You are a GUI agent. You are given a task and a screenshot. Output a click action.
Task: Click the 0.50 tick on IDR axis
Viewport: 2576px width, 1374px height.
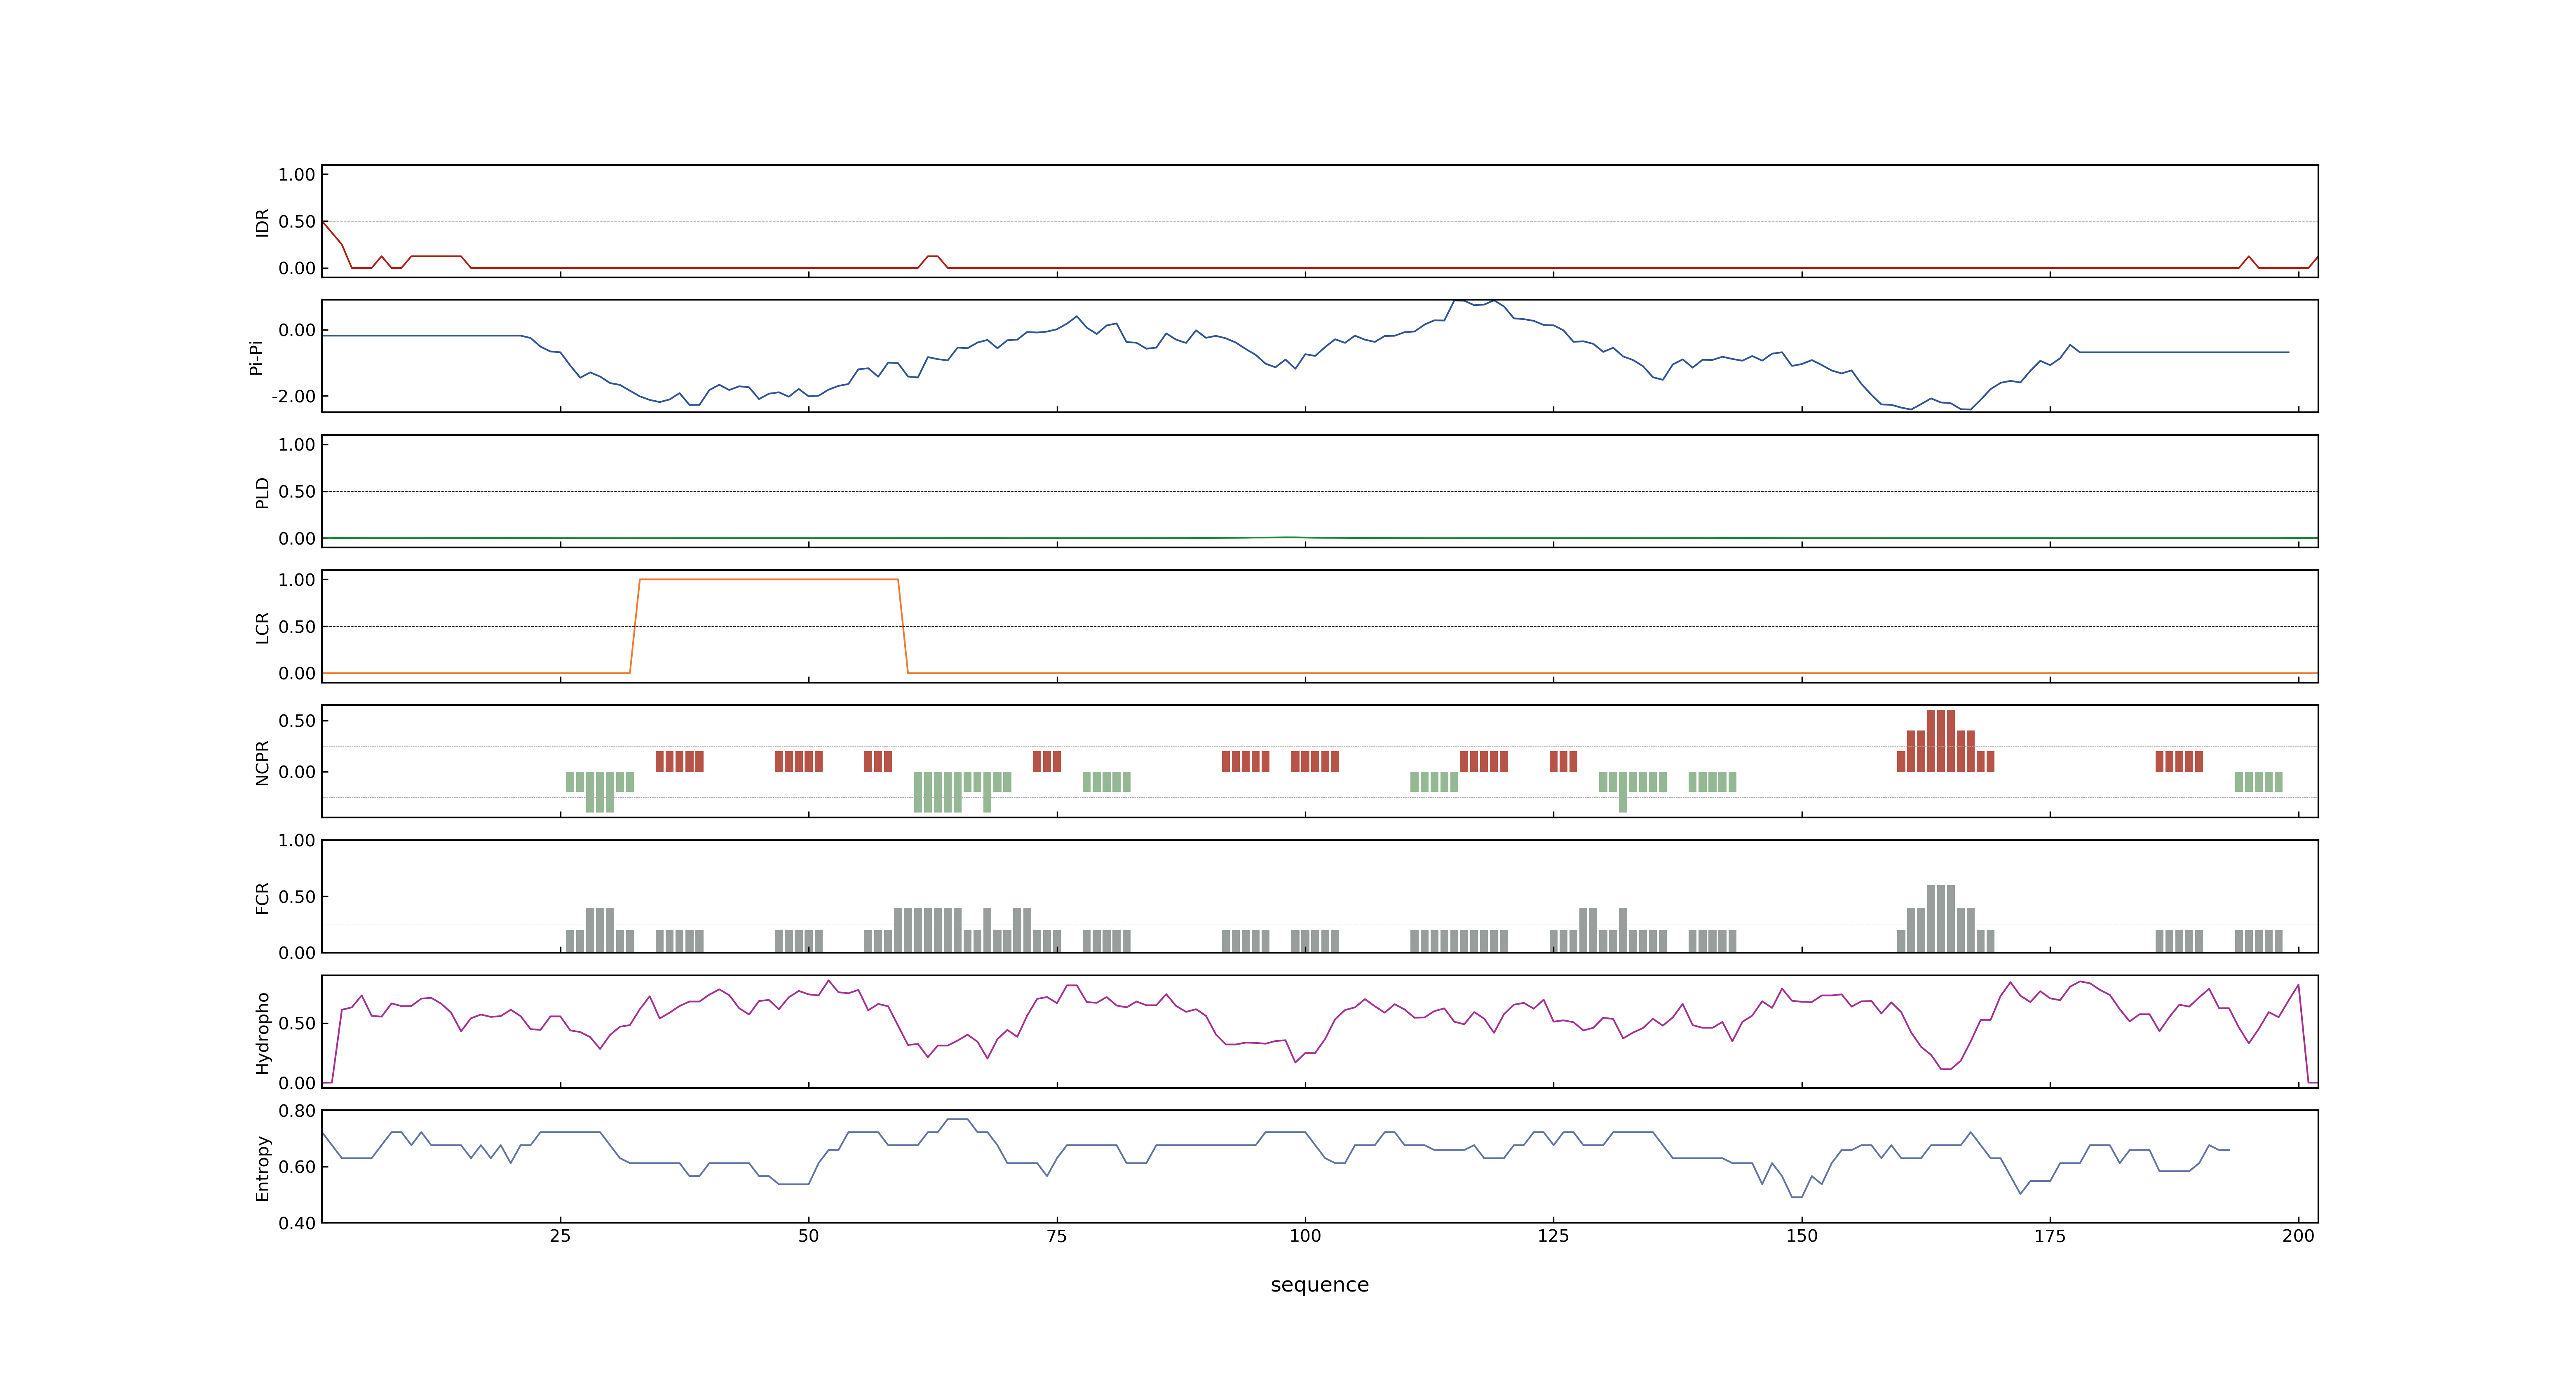297,222
